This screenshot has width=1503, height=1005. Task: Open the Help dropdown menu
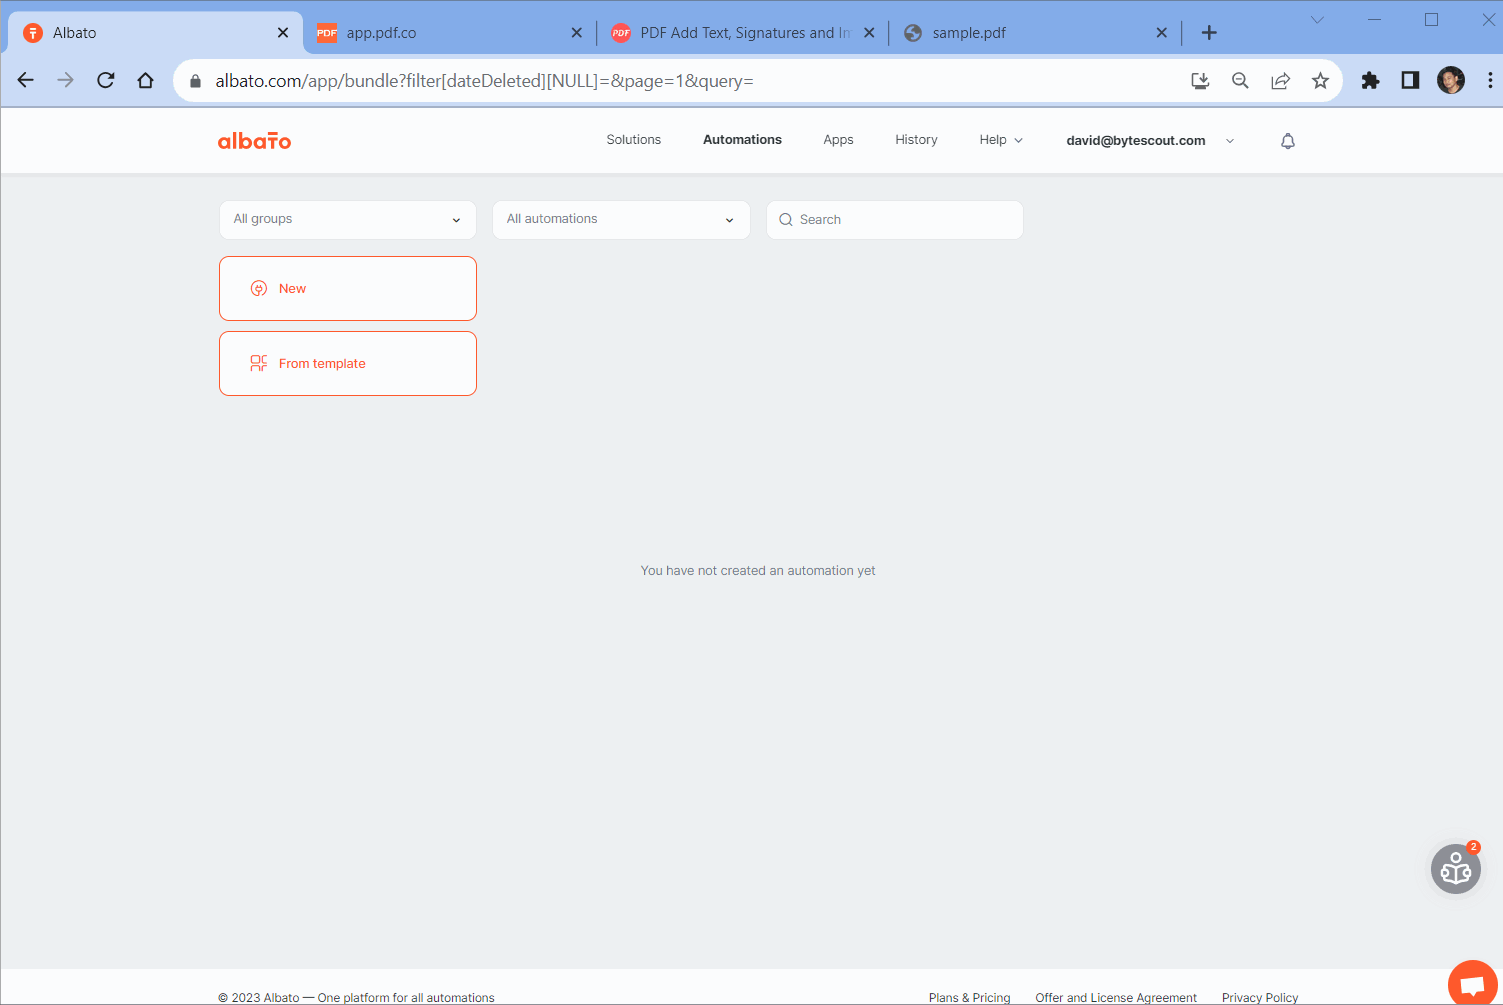click(1001, 140)
